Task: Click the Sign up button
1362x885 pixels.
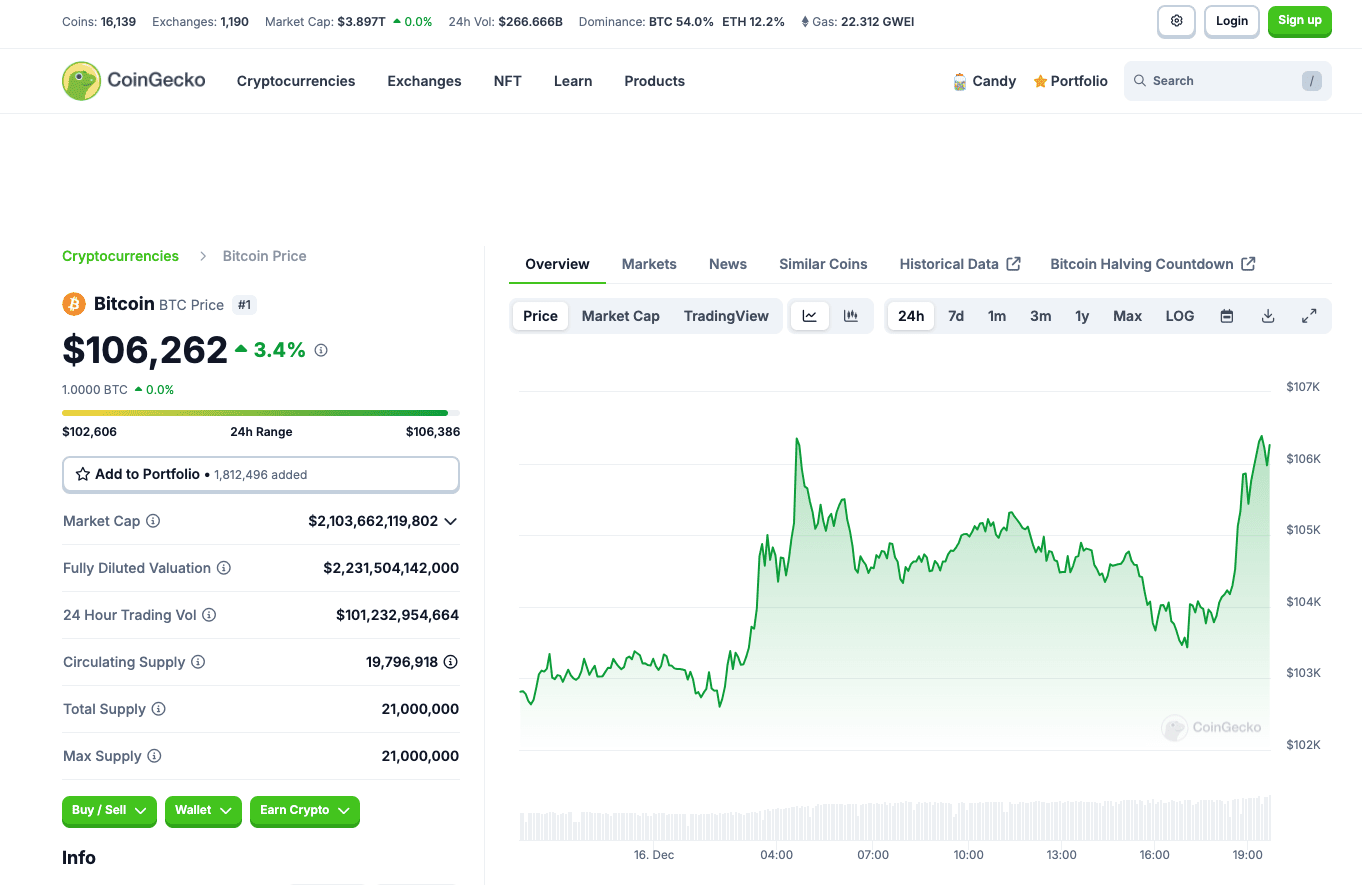Action: click(x=1300, y=21)
